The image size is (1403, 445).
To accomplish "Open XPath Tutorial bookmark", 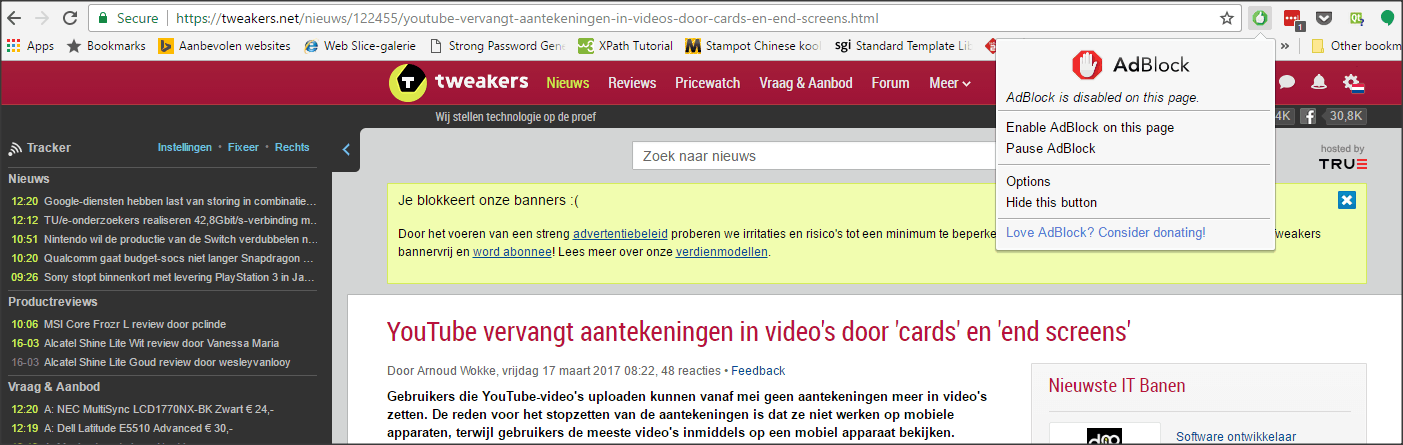I will click(626, 45).
